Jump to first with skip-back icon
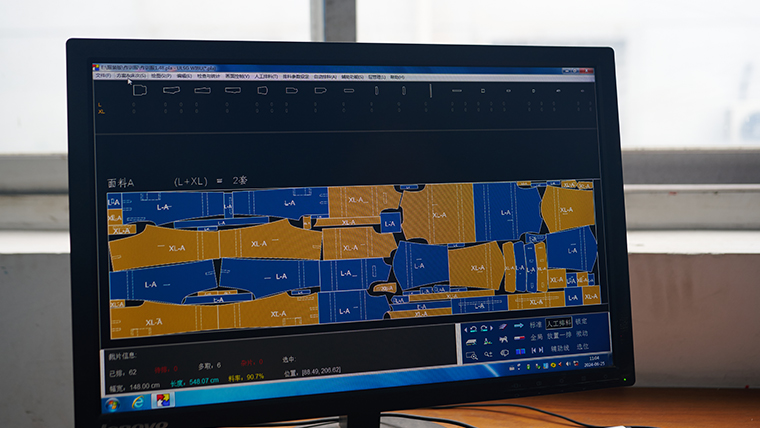The width and height of the screenshot is (760, 428). pos(534,350)
